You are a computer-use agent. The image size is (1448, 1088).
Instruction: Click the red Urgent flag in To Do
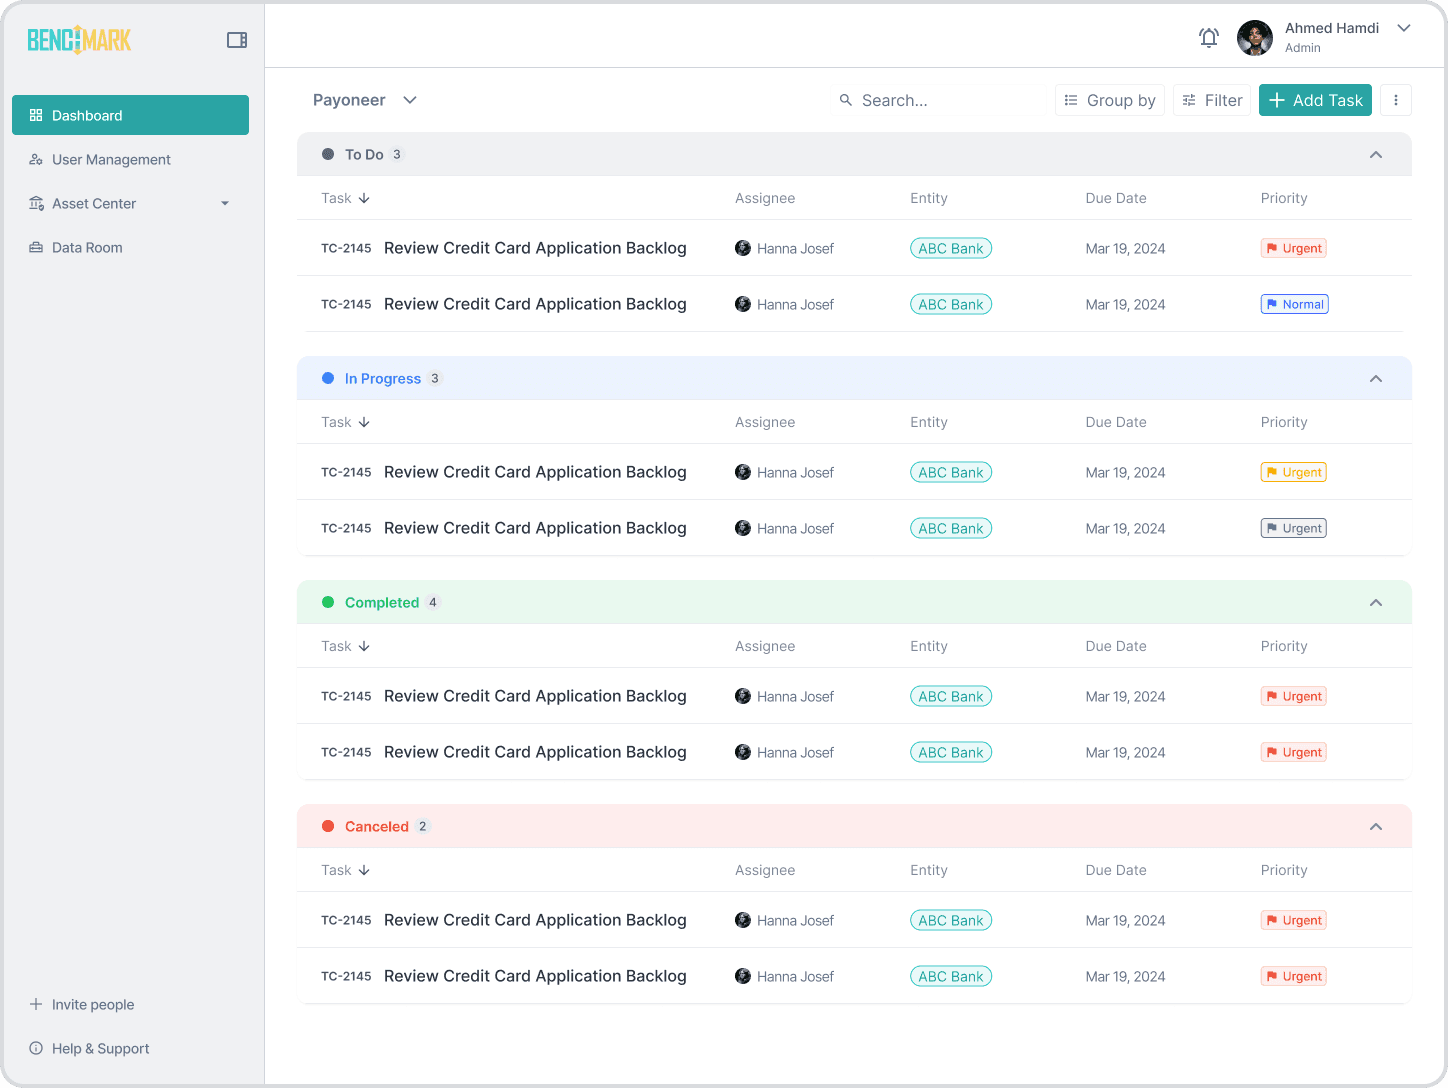point(1294,248)
